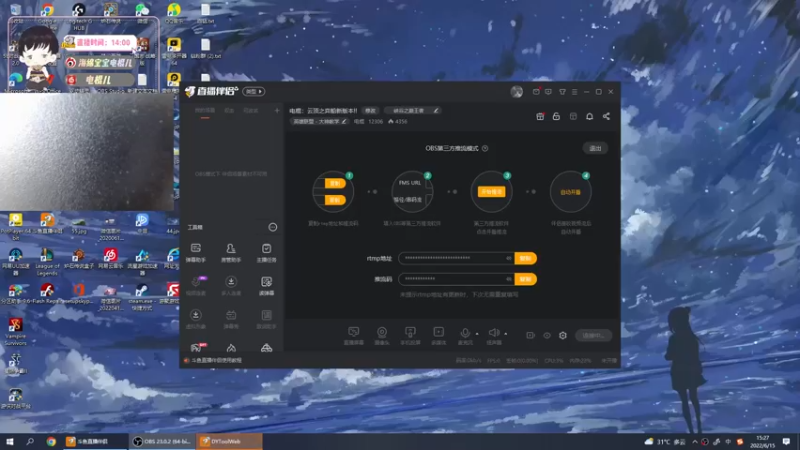The image size is (800, 450).
Task: Open the weather widget showing 31°C
Action: [x=665, y=442]
